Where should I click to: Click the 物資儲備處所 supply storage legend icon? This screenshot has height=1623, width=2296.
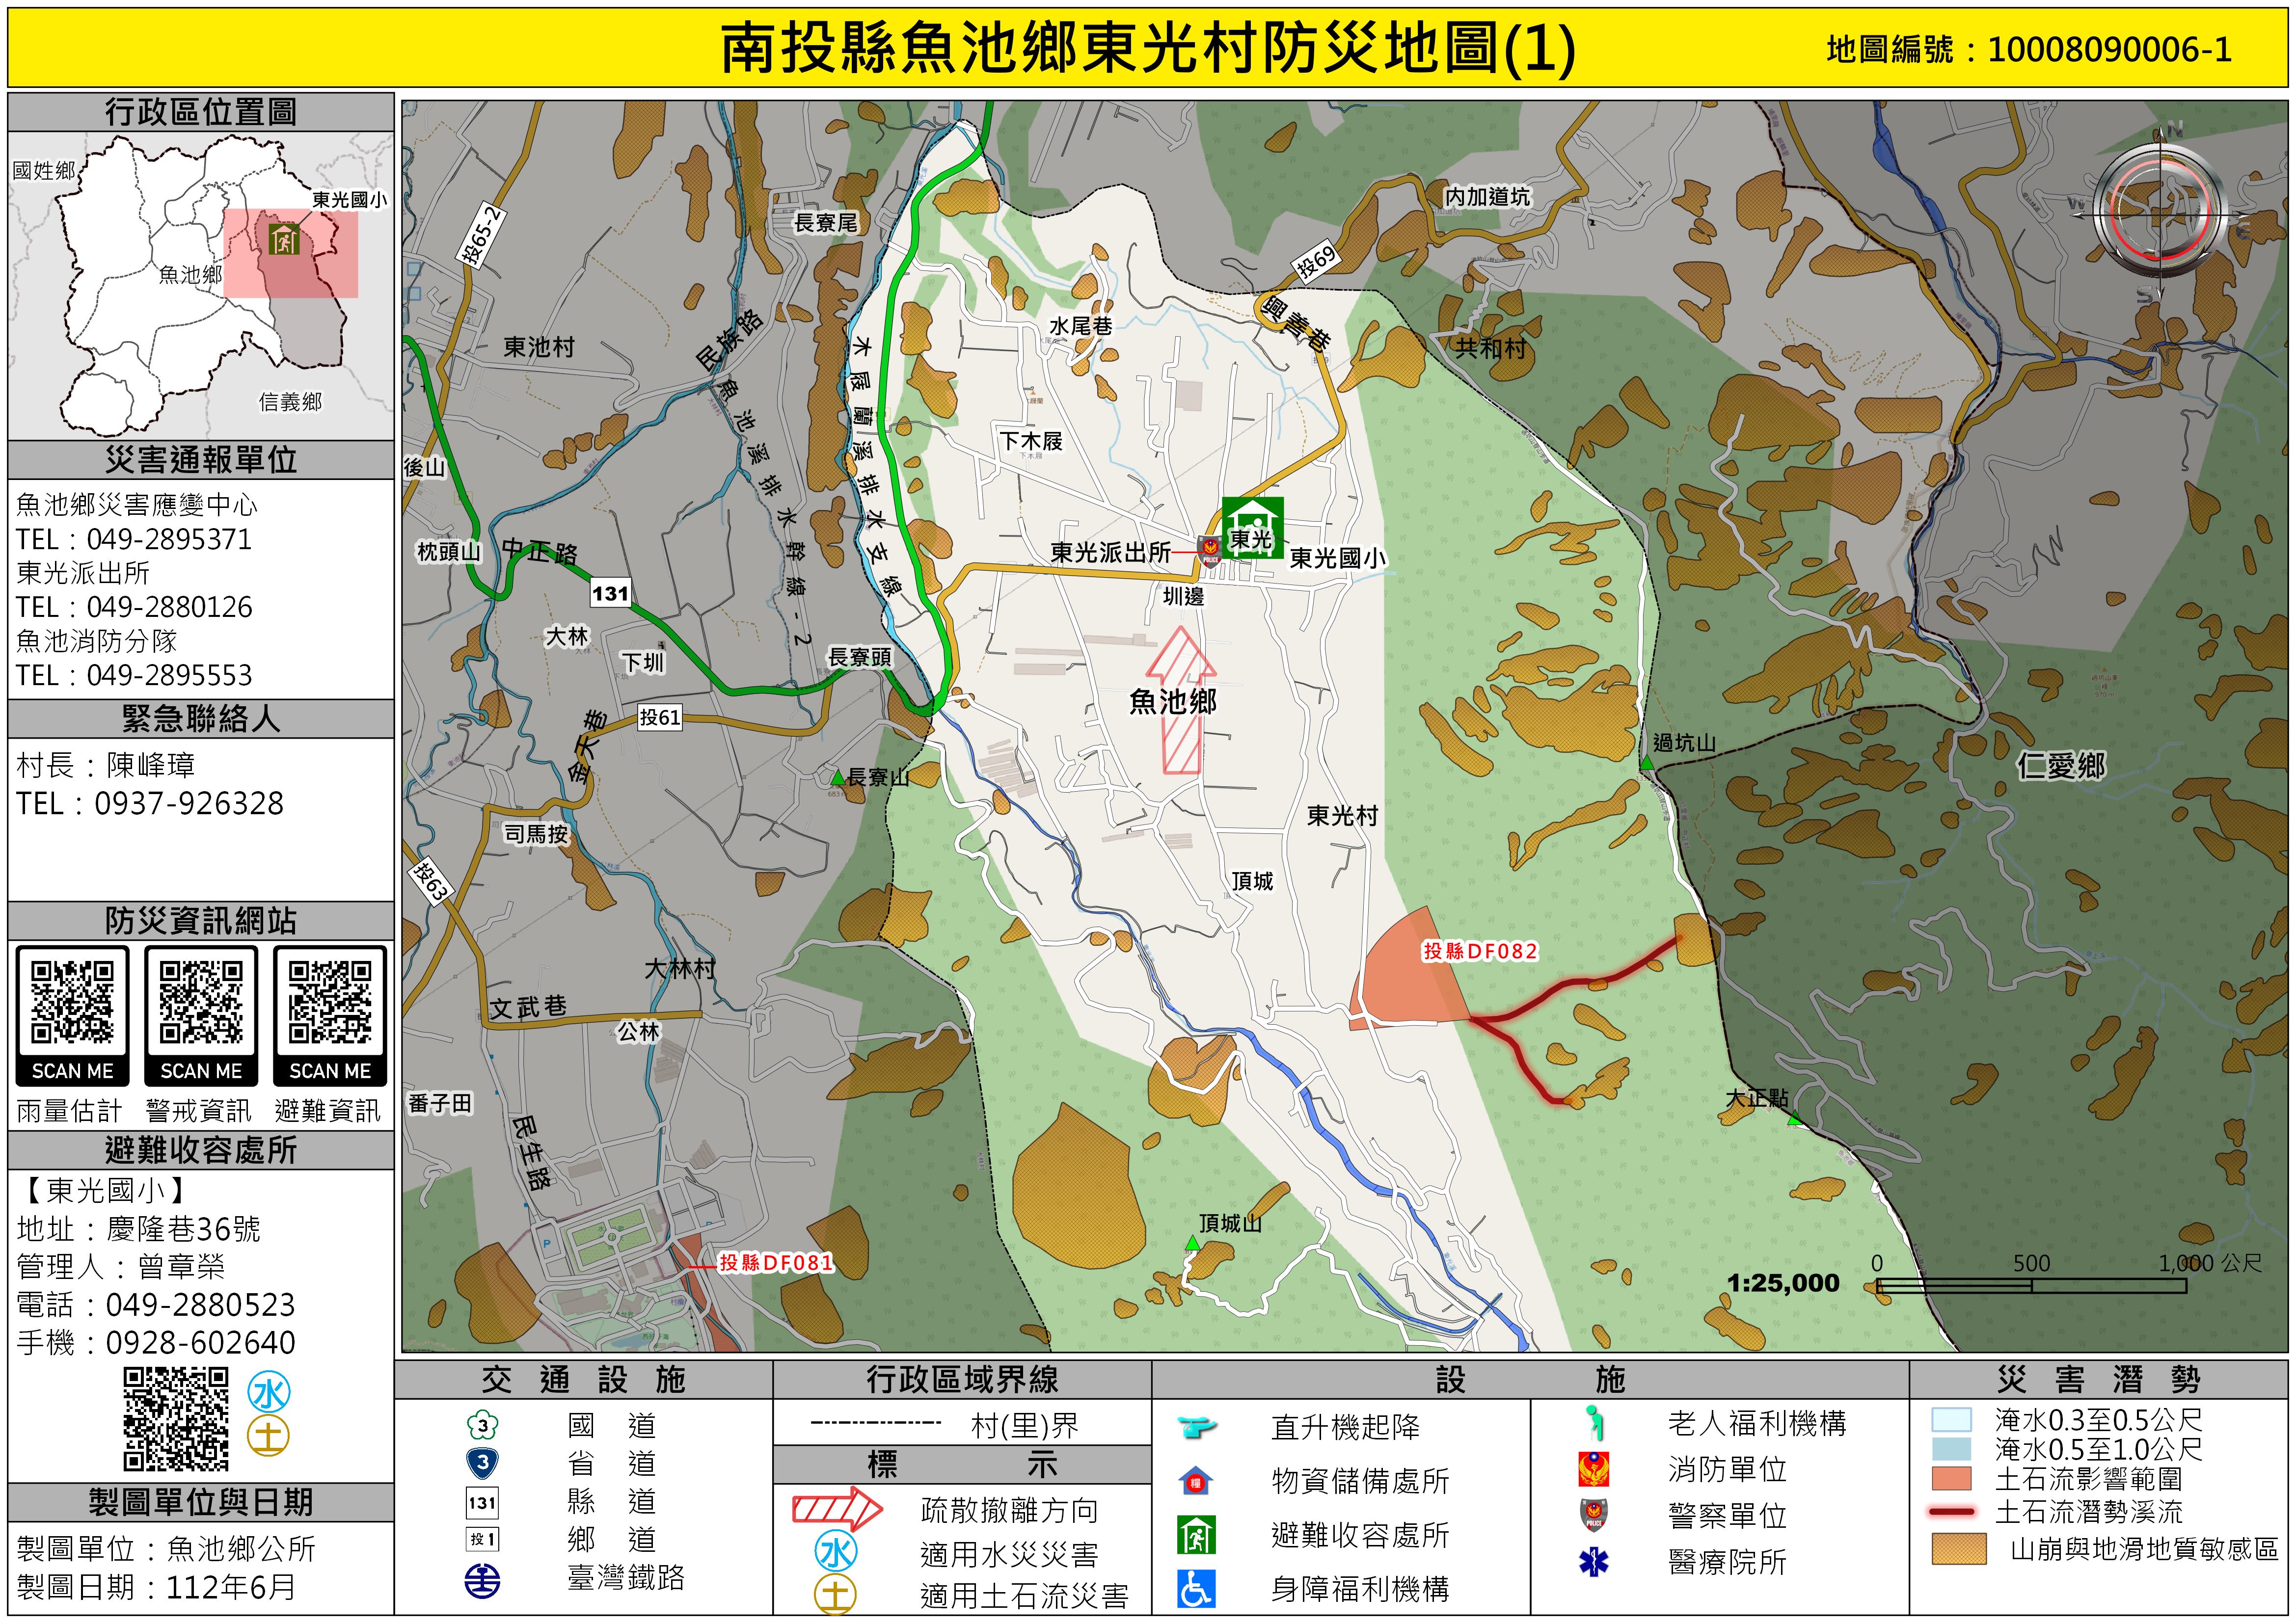click(1196, 1481)
